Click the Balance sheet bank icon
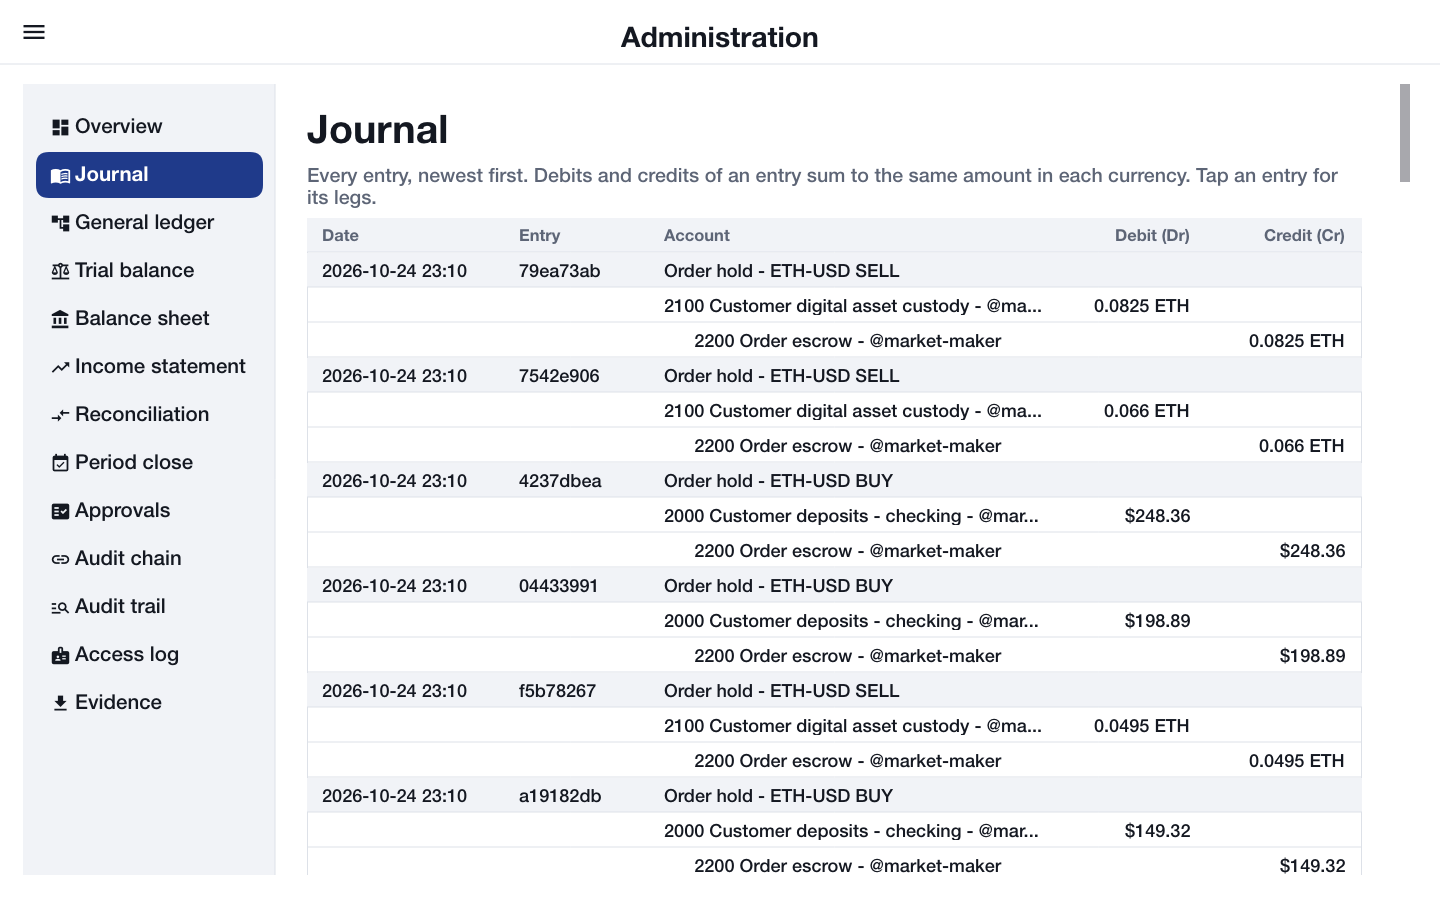This screenshot has width=1440, height=900. pos(60,319)
